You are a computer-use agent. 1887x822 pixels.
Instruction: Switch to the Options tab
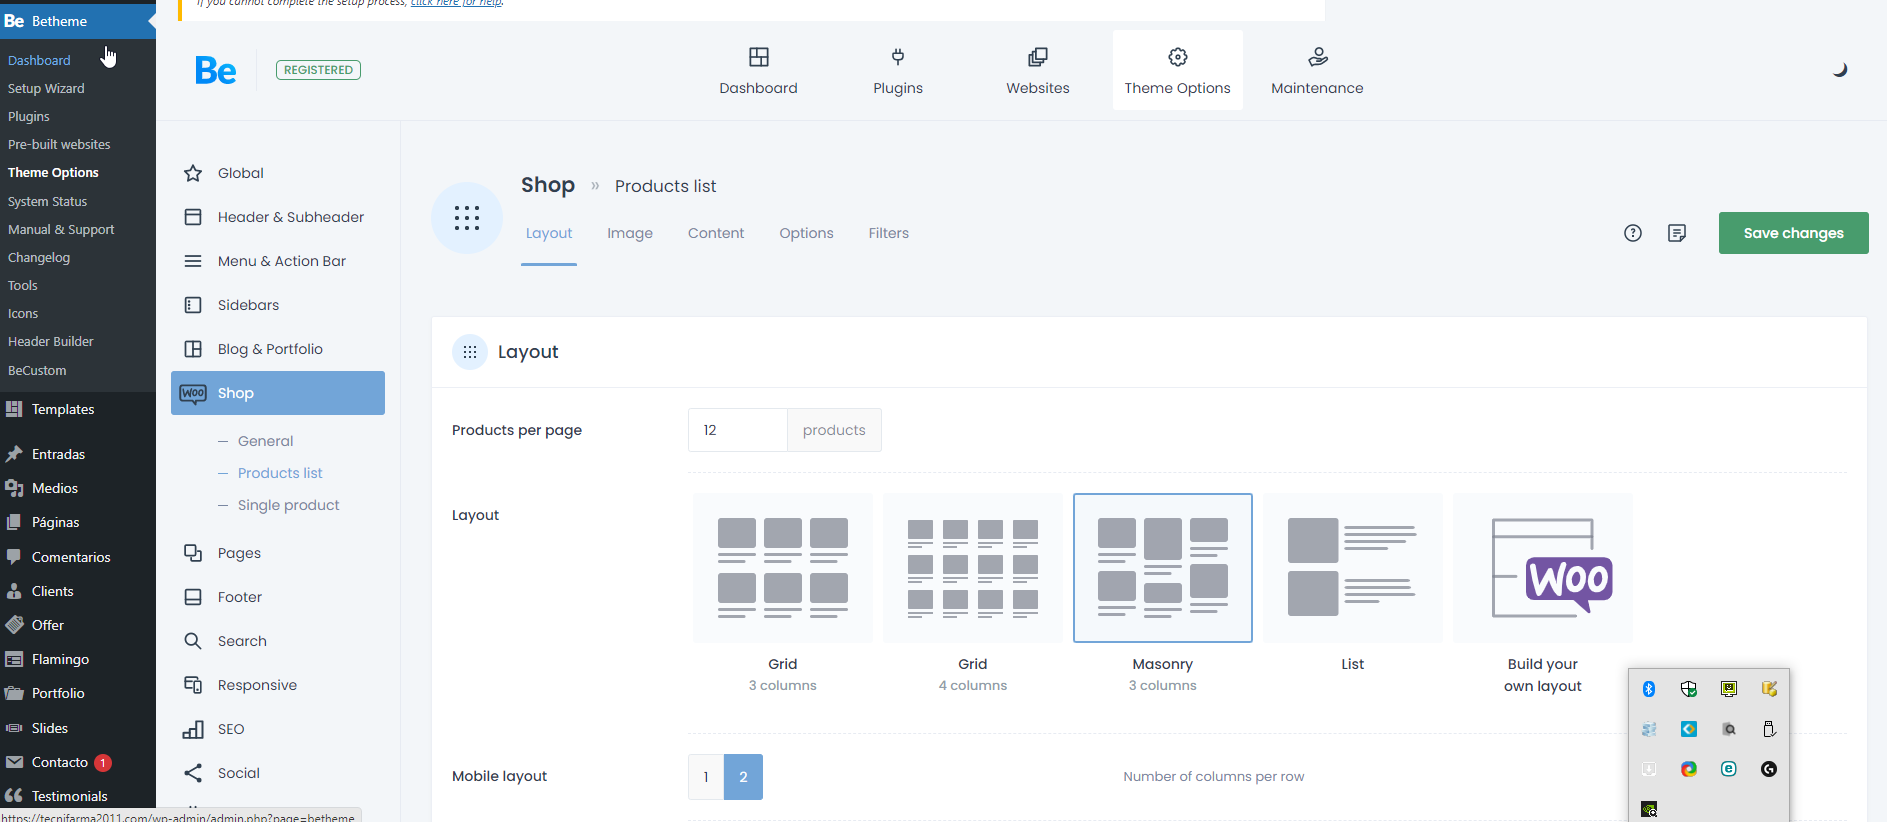click(x=806, y=233)
